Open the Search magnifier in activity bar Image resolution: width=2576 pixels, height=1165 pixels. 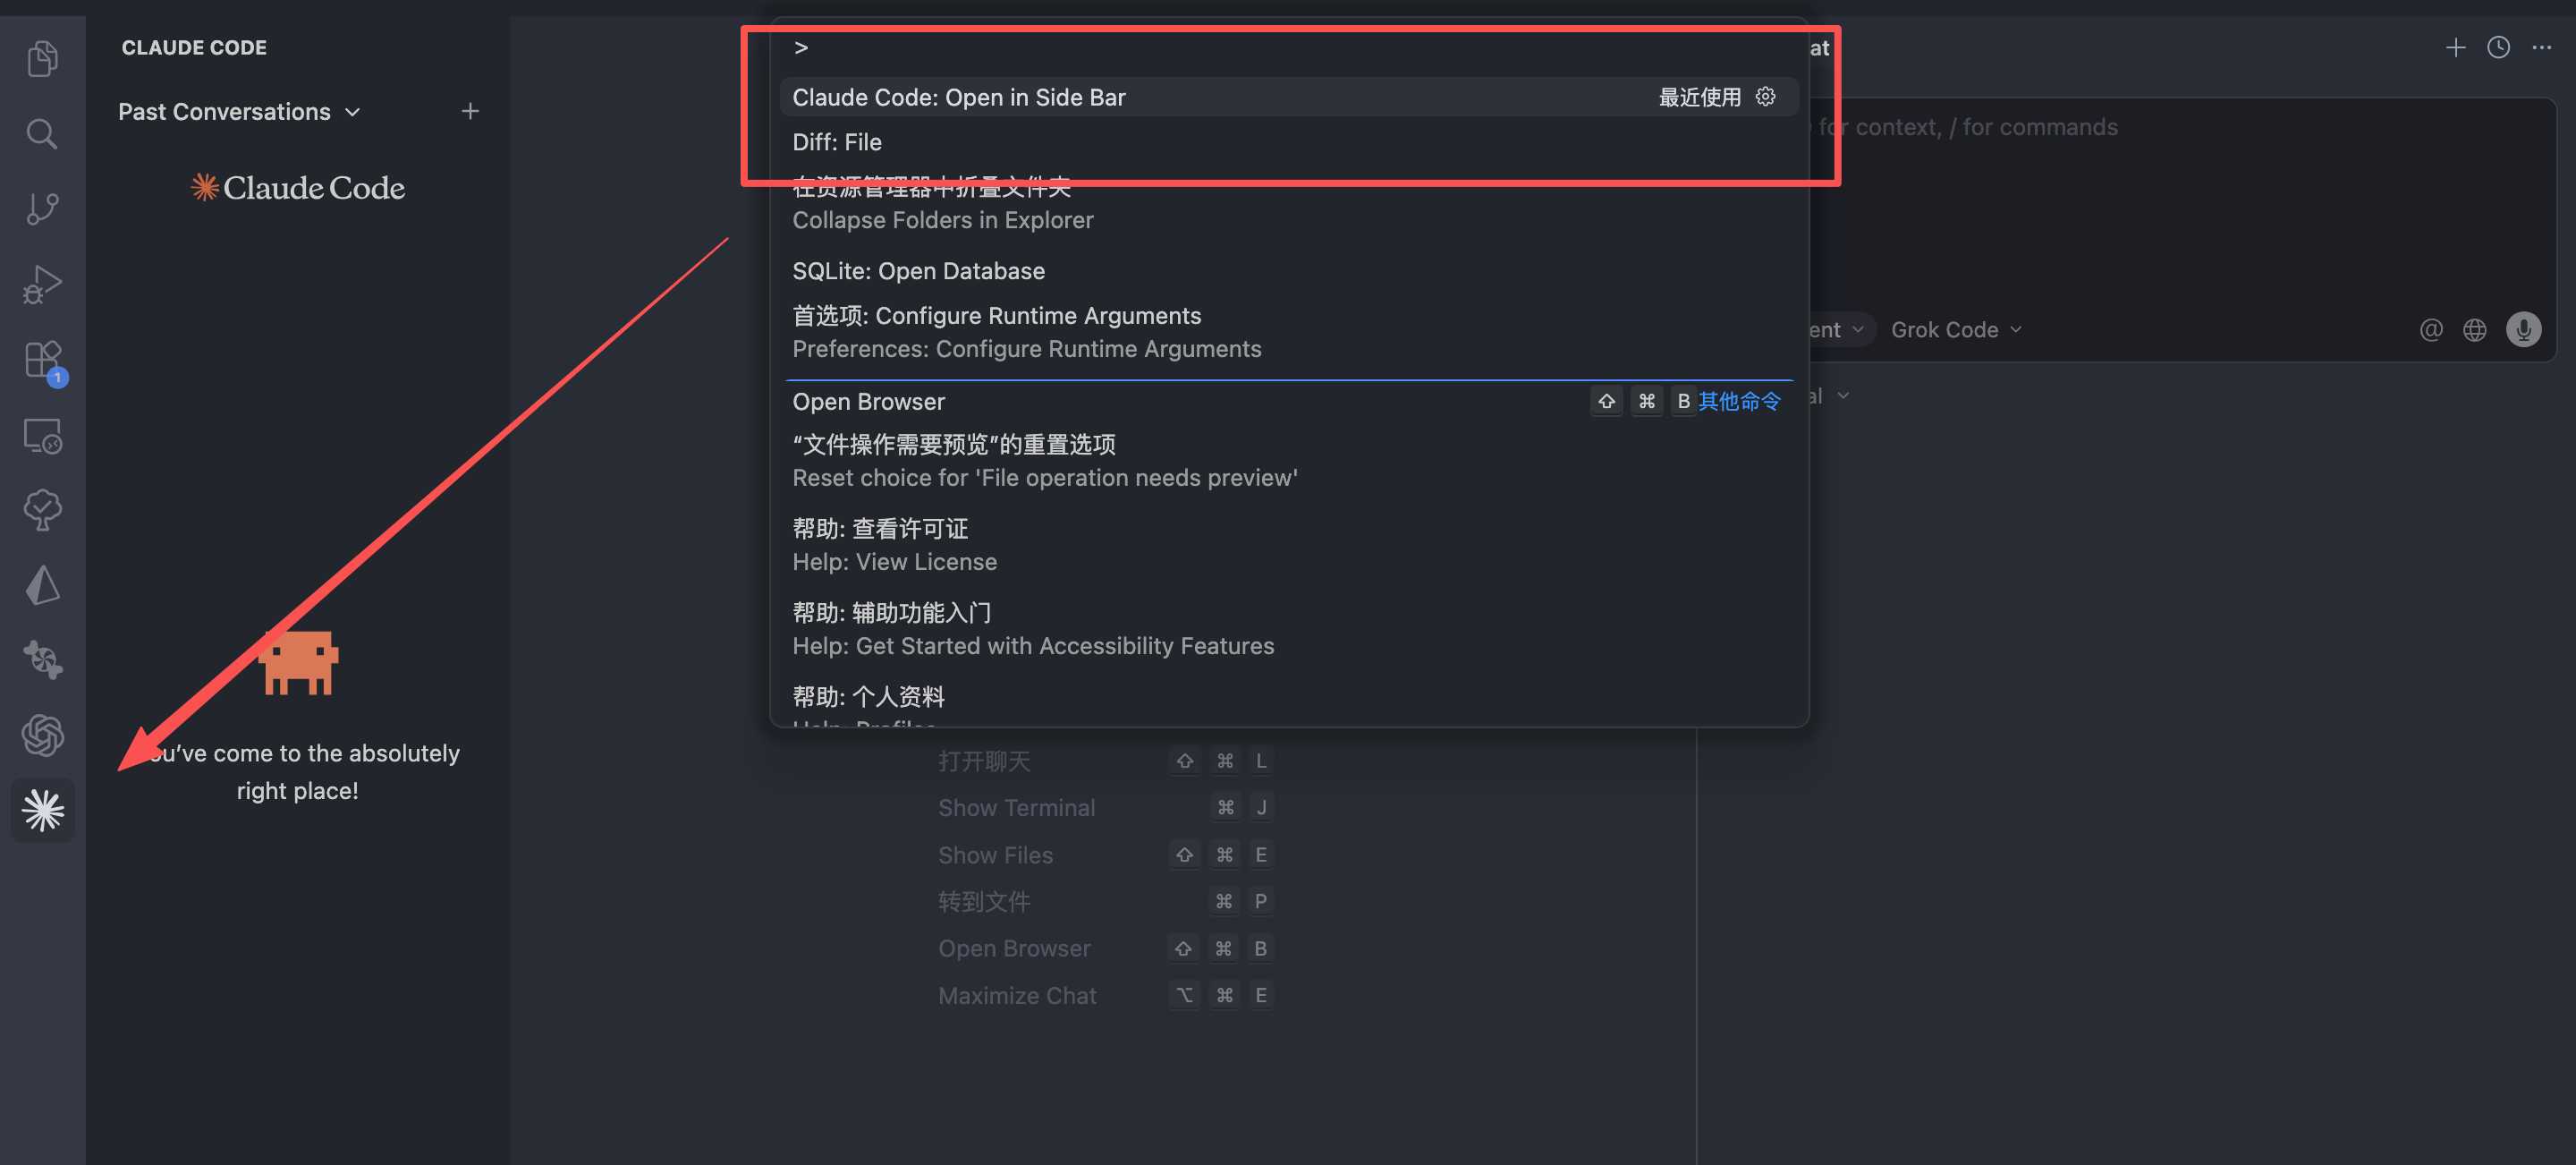[x=42, y=133]
